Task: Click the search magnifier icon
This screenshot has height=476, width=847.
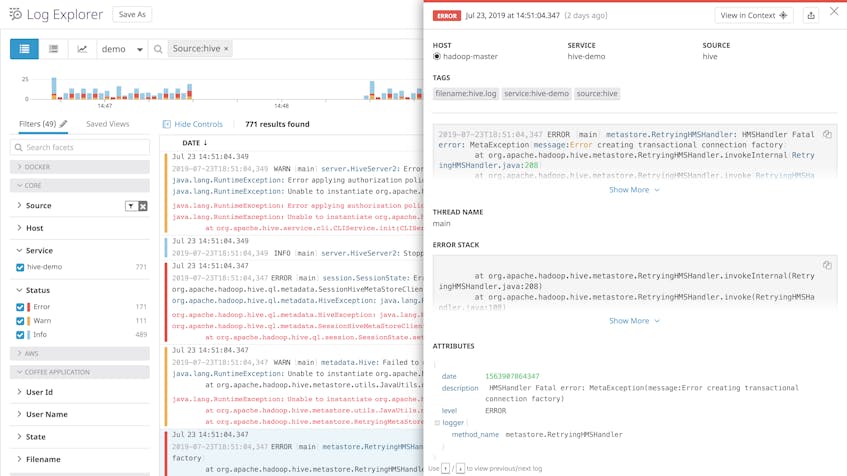Action: [x=158, y=49]
